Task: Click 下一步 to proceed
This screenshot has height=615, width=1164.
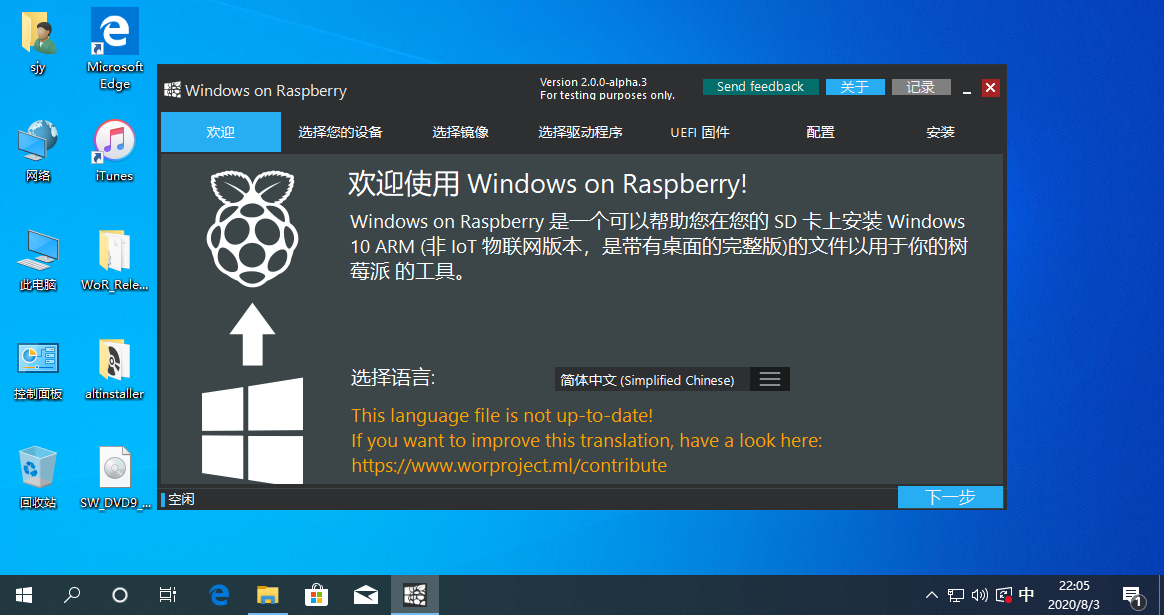Action: (x=950, y=497)
